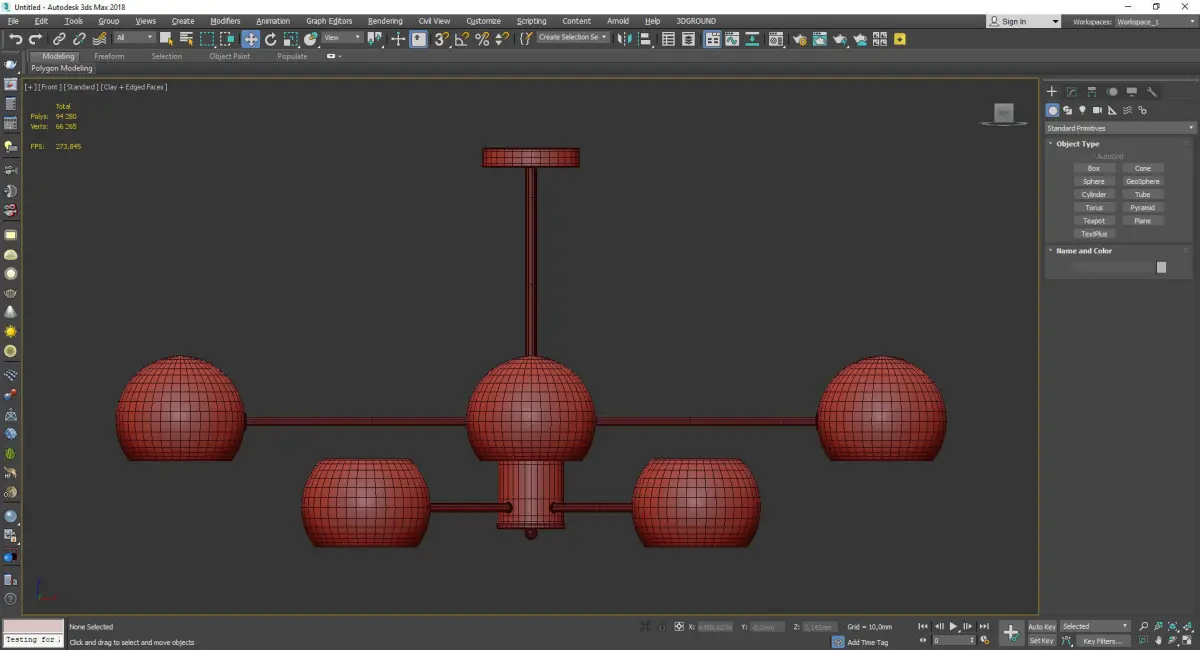Toggle Window/Crossing selection mode

tap(227, 39)
